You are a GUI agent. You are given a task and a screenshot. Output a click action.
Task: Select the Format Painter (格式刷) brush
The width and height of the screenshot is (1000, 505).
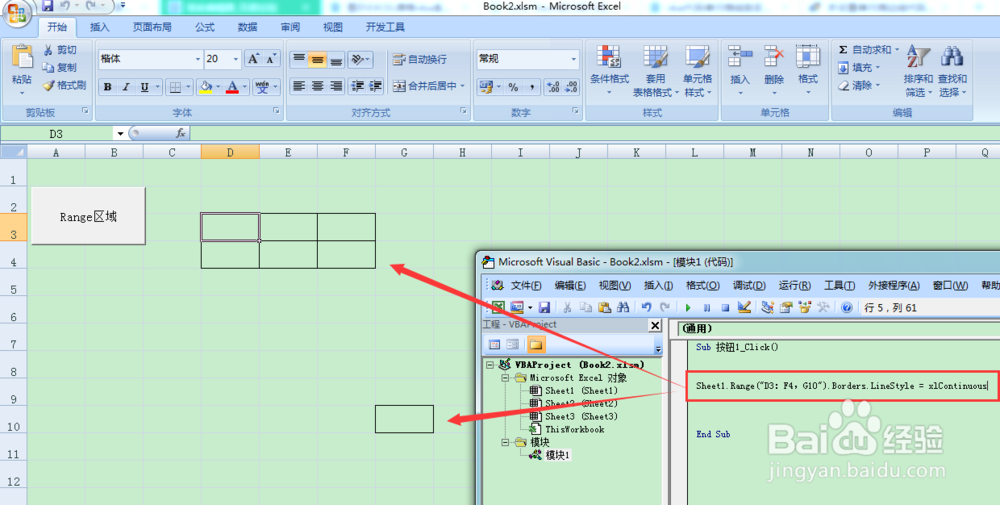[x=48, y=85]
